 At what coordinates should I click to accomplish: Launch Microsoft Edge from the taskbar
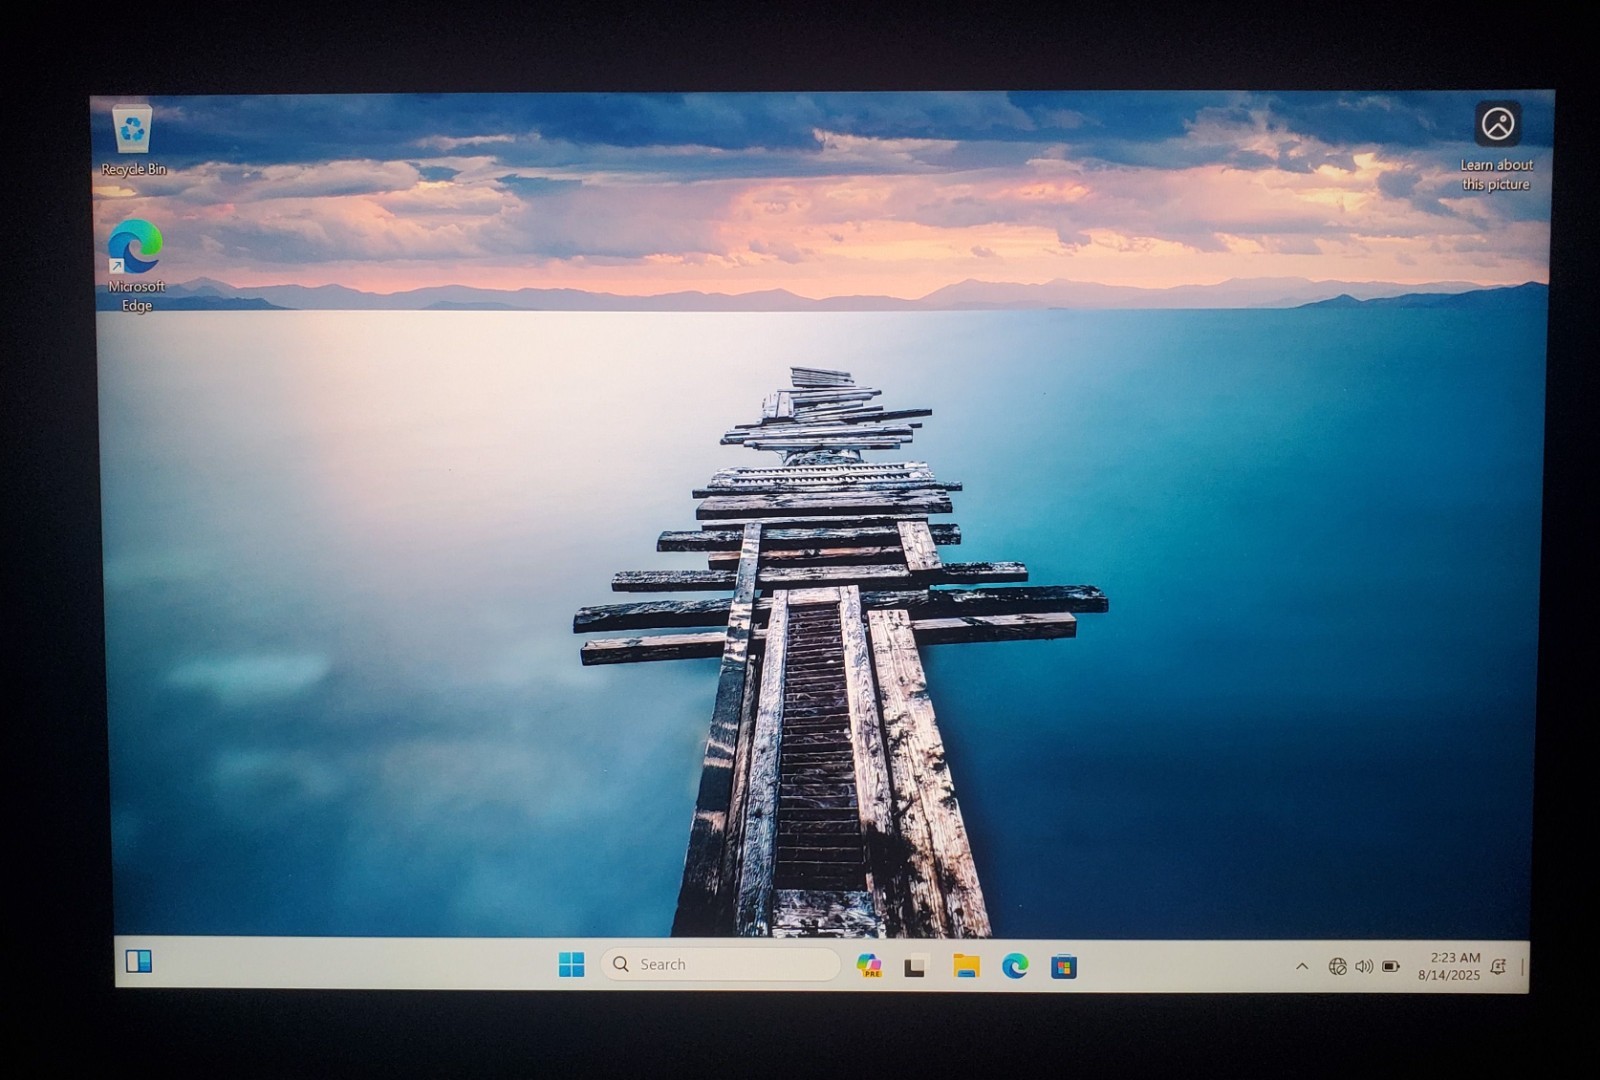(1015, 966)
